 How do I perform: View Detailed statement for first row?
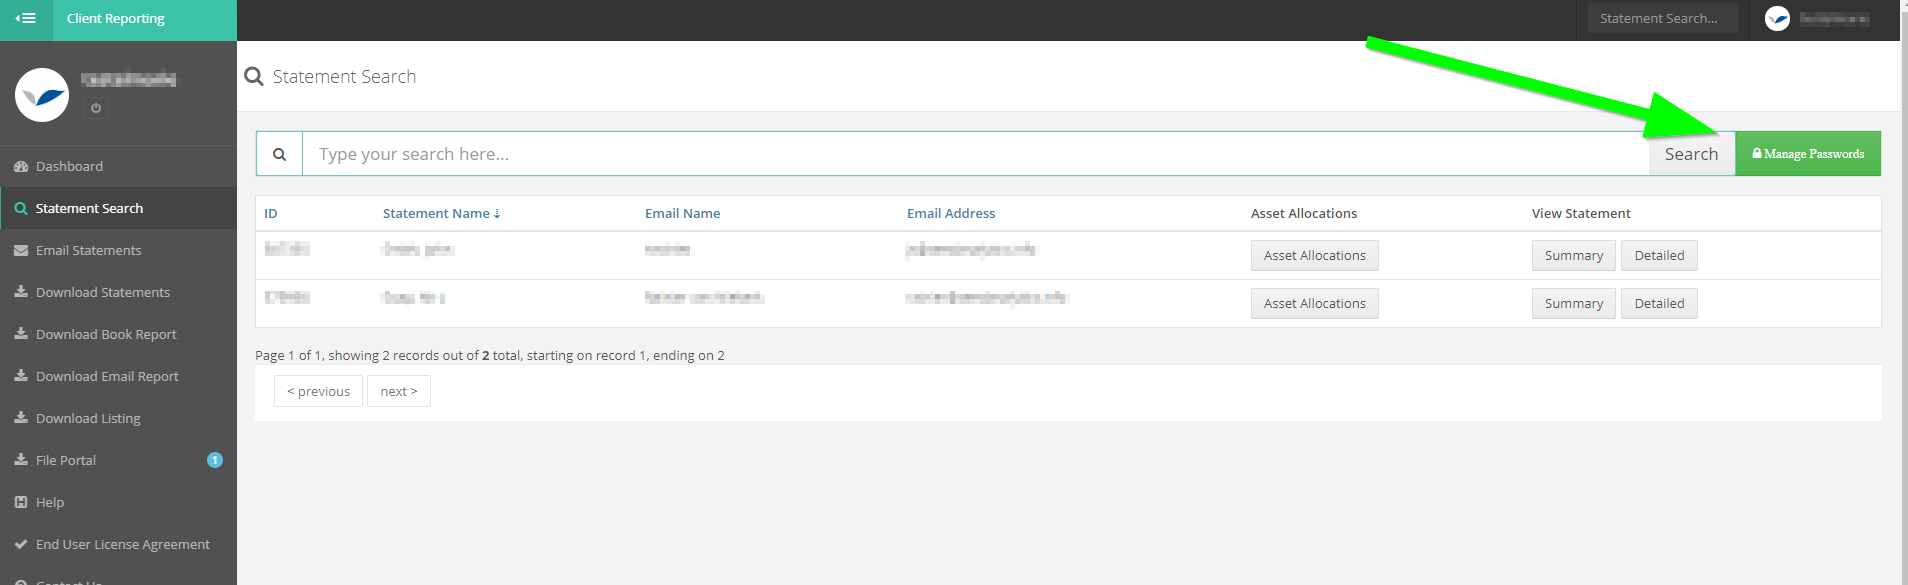coord(1660,256)
